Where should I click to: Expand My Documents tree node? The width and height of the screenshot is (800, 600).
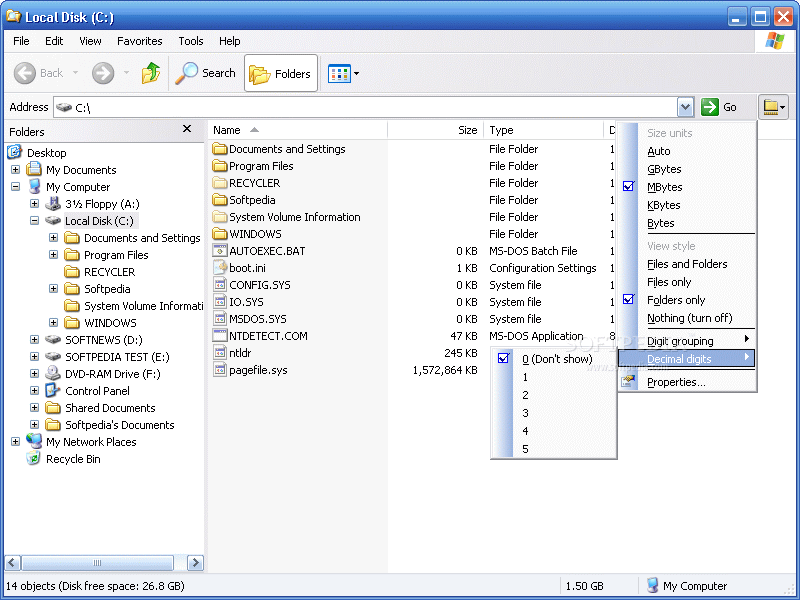(x=15, y=169)
